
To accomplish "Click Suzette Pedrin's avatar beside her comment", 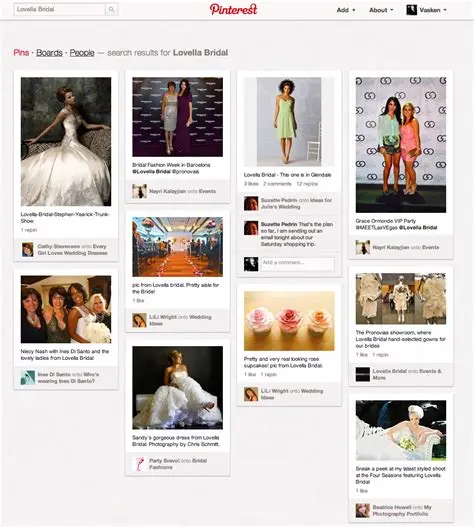I will [x=251, y=228].
